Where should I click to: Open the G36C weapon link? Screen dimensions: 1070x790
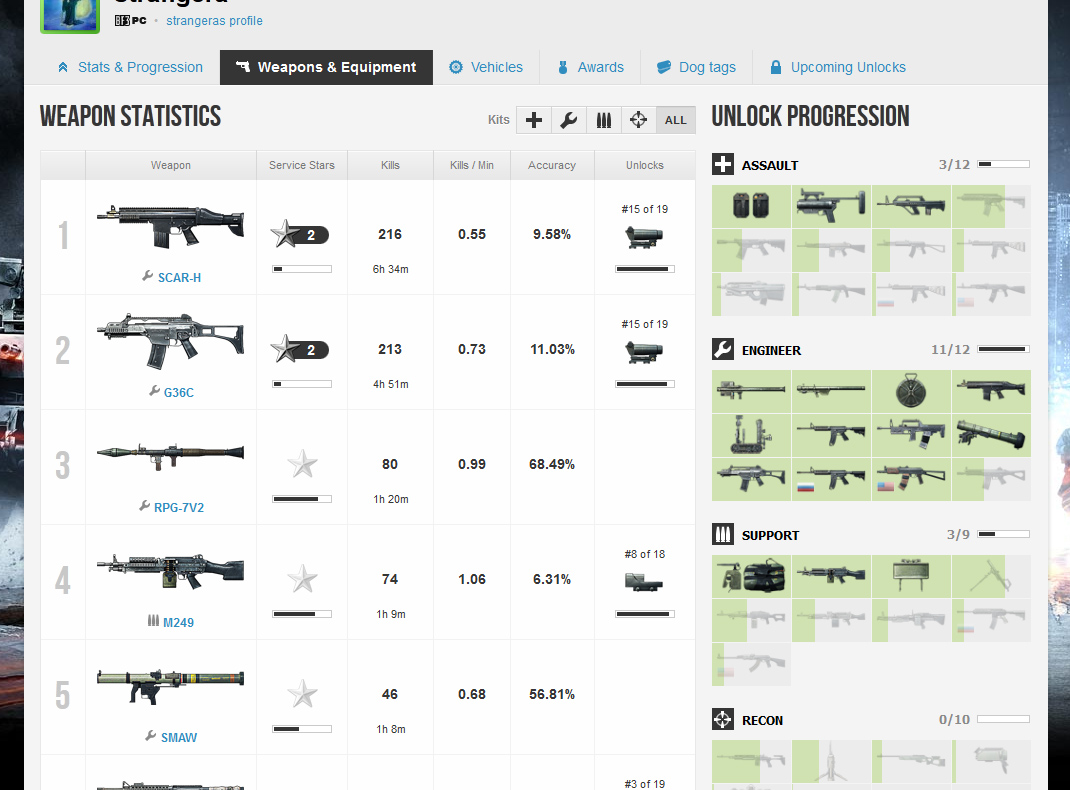click(x=178, y=392)
